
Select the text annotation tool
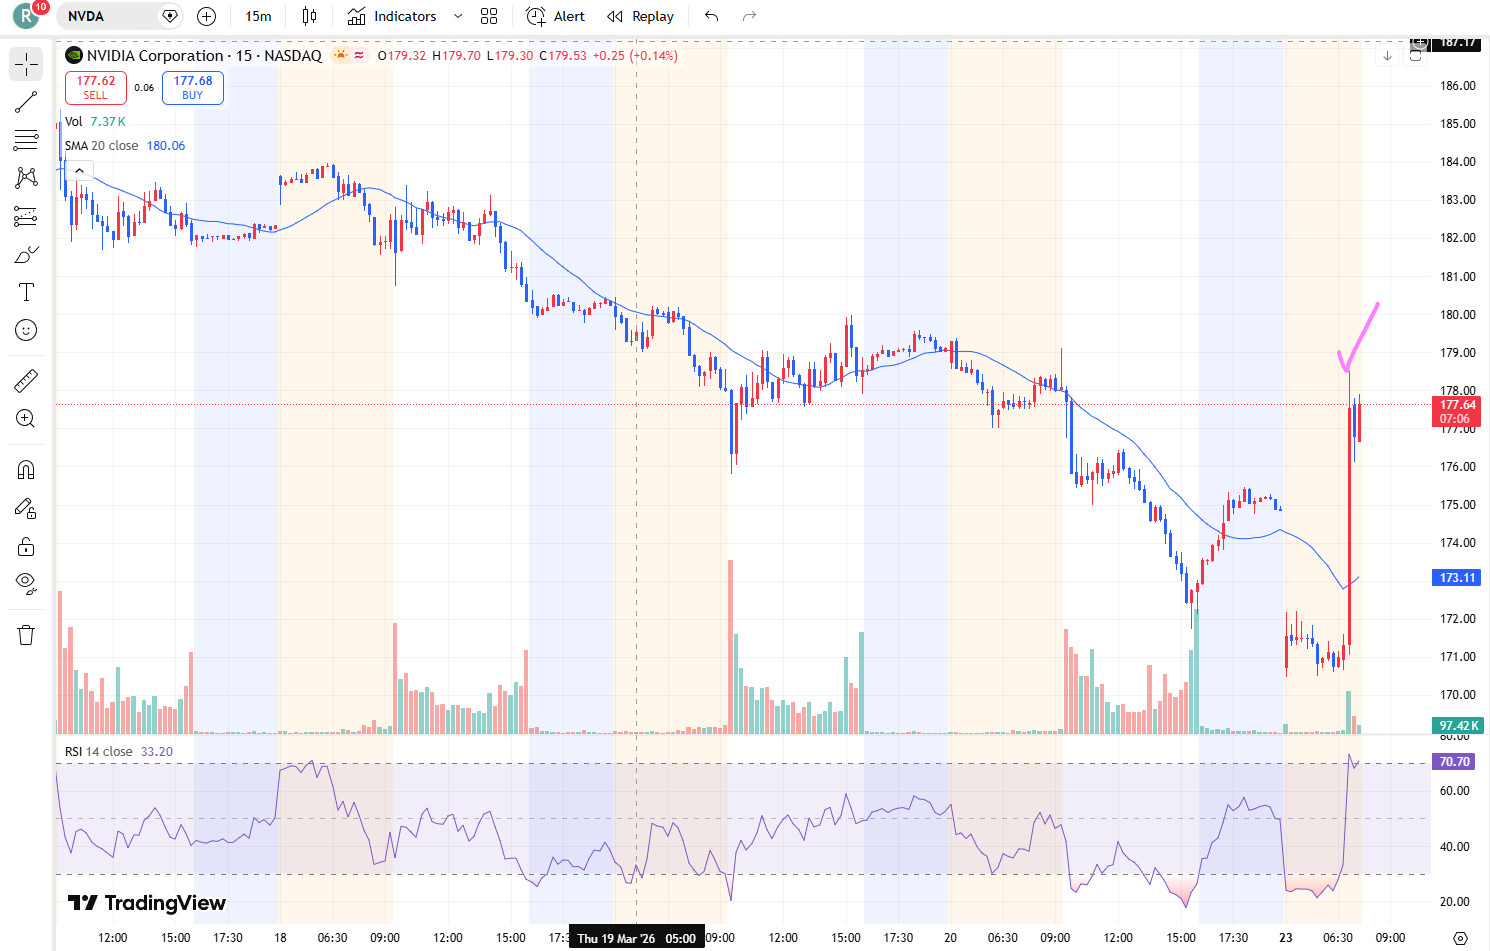click(27, 292)
